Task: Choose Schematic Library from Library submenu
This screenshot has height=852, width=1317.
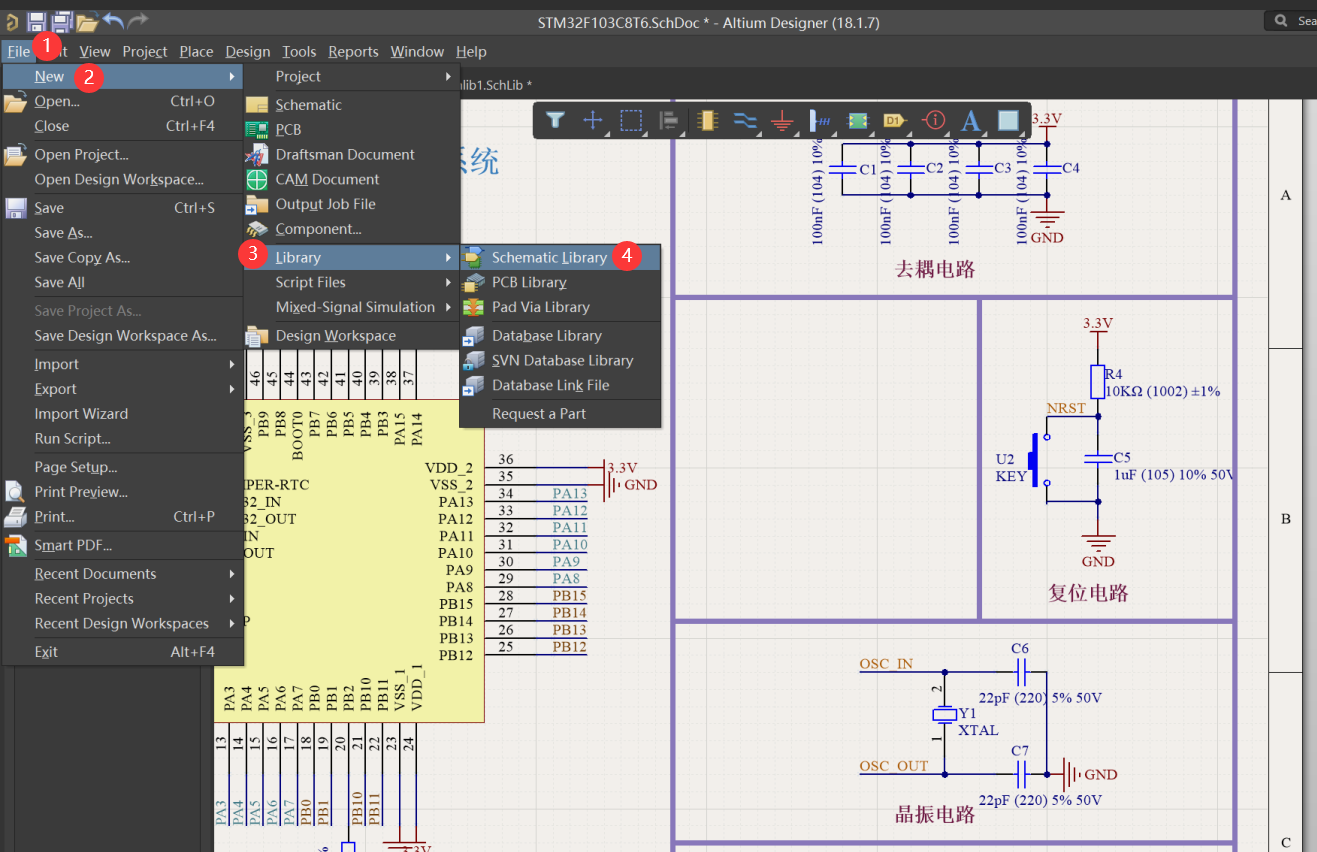Action: 549,257
